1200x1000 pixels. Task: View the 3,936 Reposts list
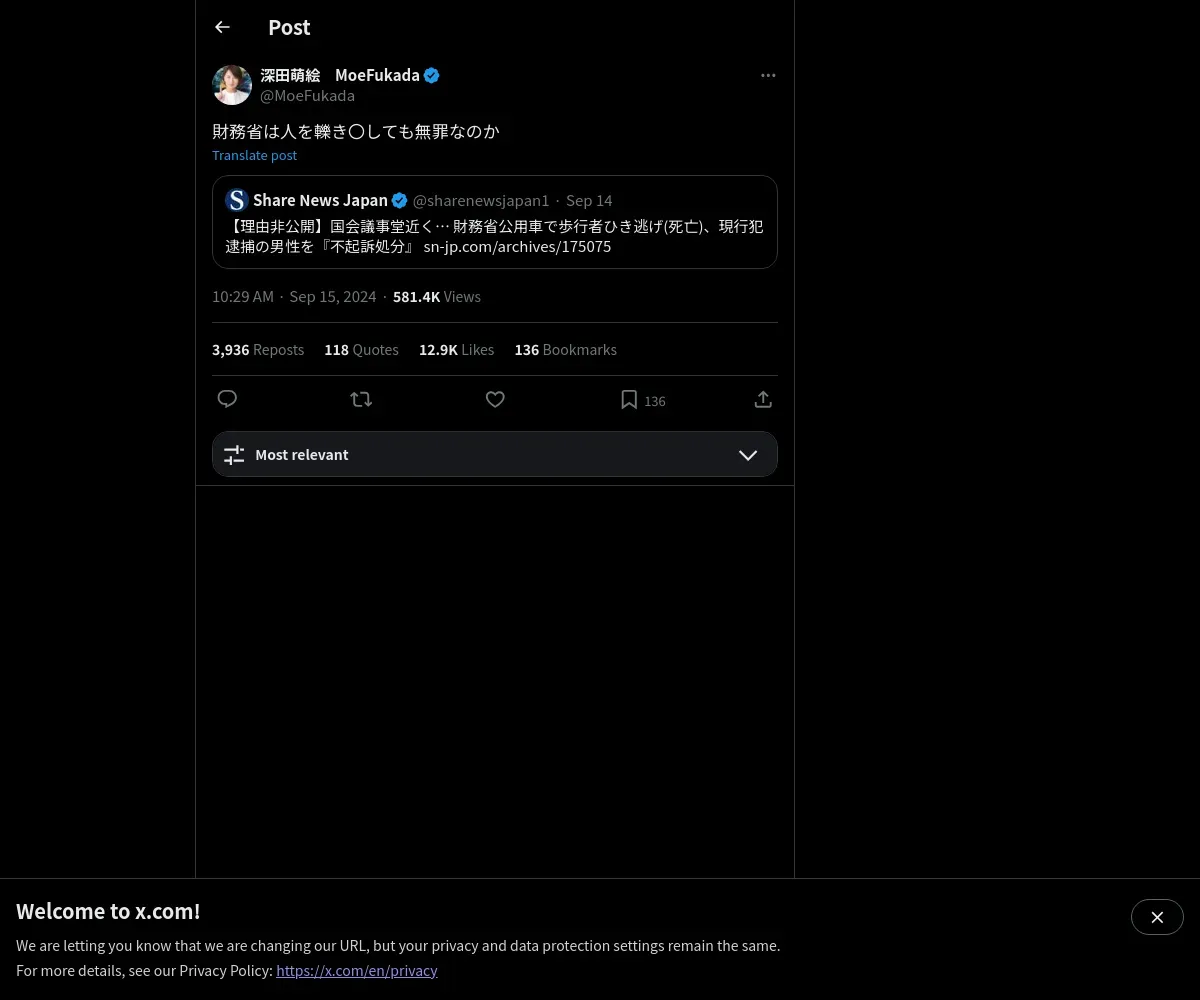(258, 350)
